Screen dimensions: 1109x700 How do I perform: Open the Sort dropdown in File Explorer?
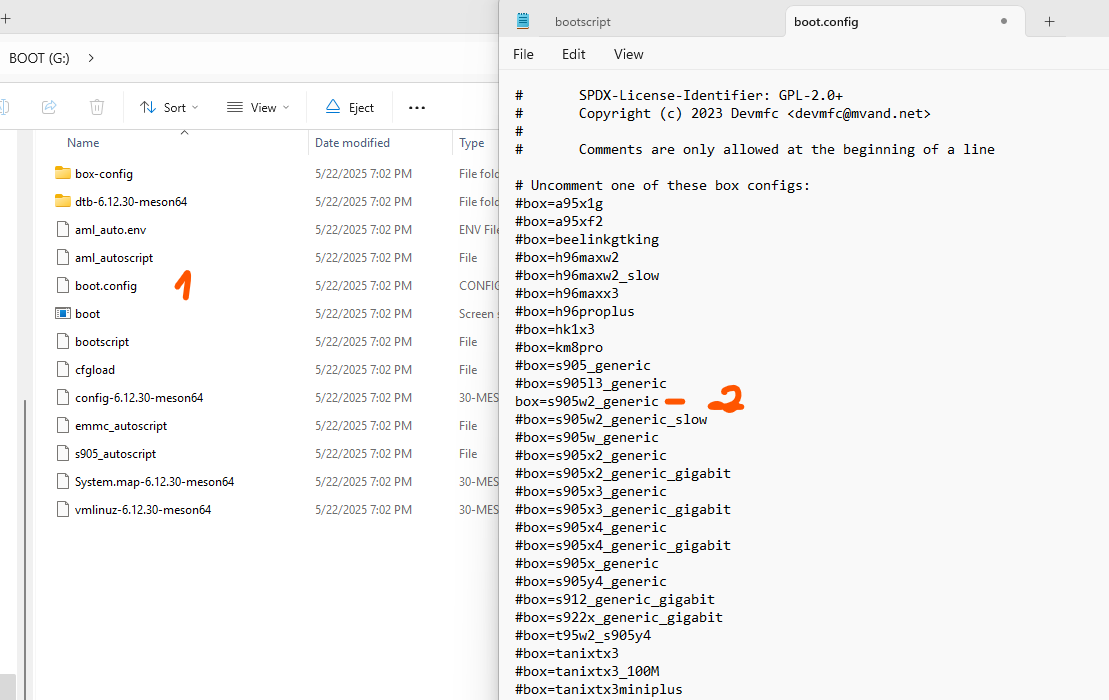[169, 107]
